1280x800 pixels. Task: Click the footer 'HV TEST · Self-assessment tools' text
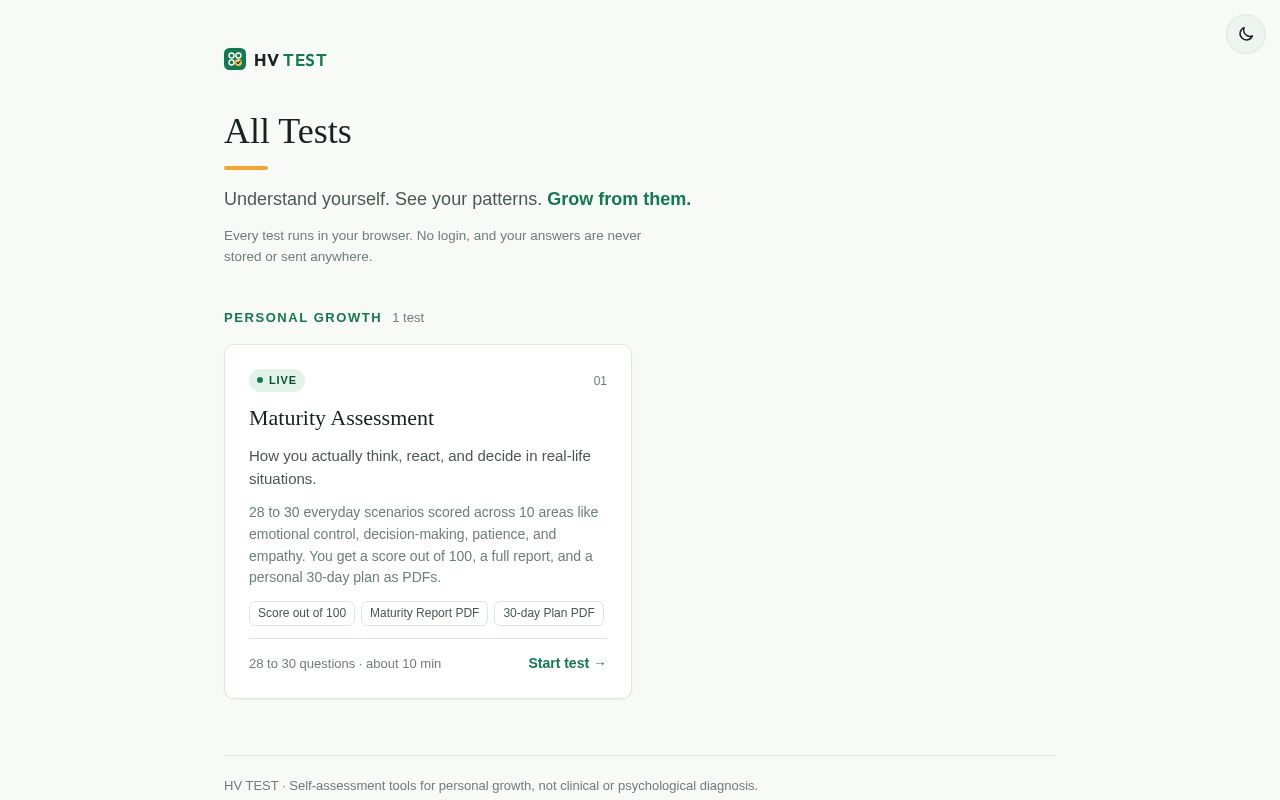click(x=491, y=786)
